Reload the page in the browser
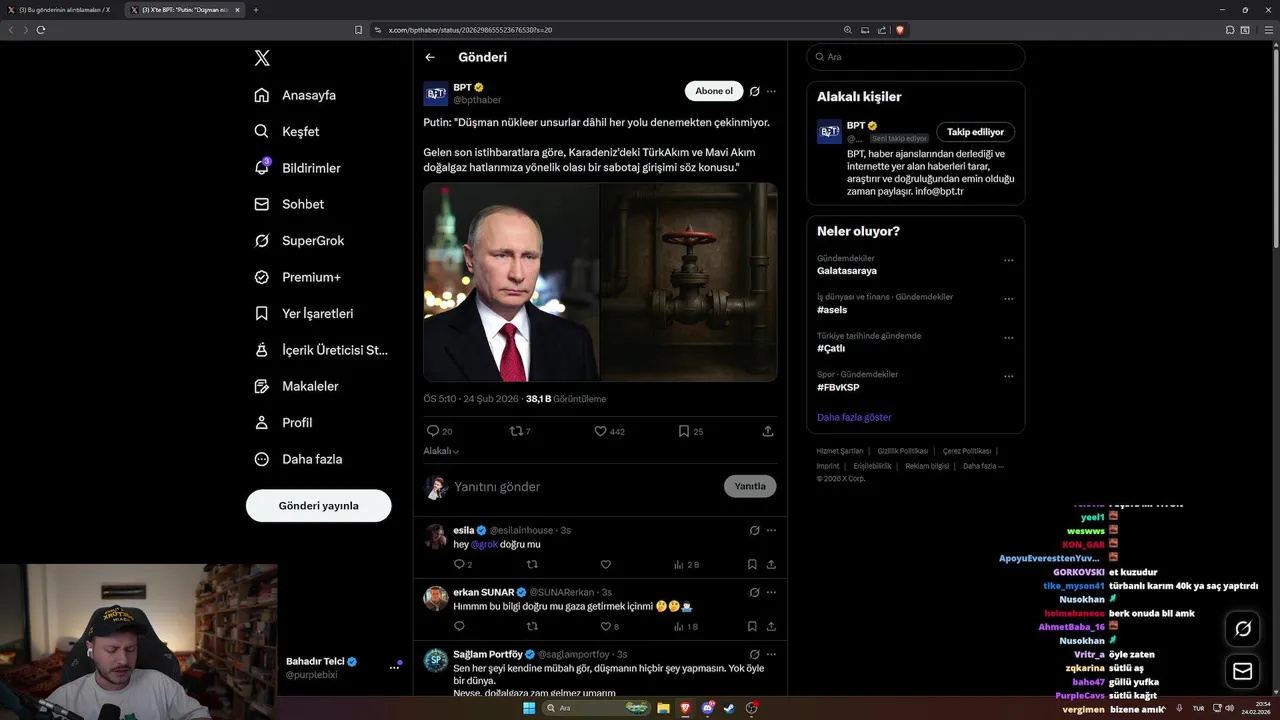Image resolution: width=1280 pixels, height=720 pixels. (x=41, y=30)
